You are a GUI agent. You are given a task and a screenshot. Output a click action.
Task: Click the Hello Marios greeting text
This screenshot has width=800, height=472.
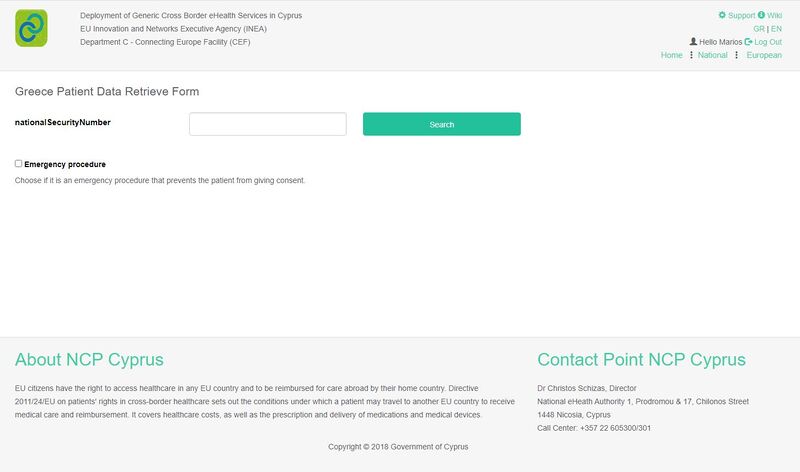point(721,42)
